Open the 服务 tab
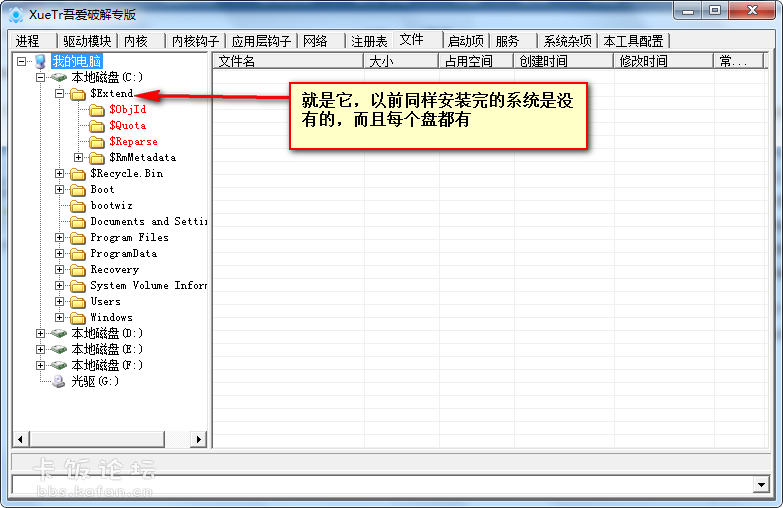 coord(513,41)
